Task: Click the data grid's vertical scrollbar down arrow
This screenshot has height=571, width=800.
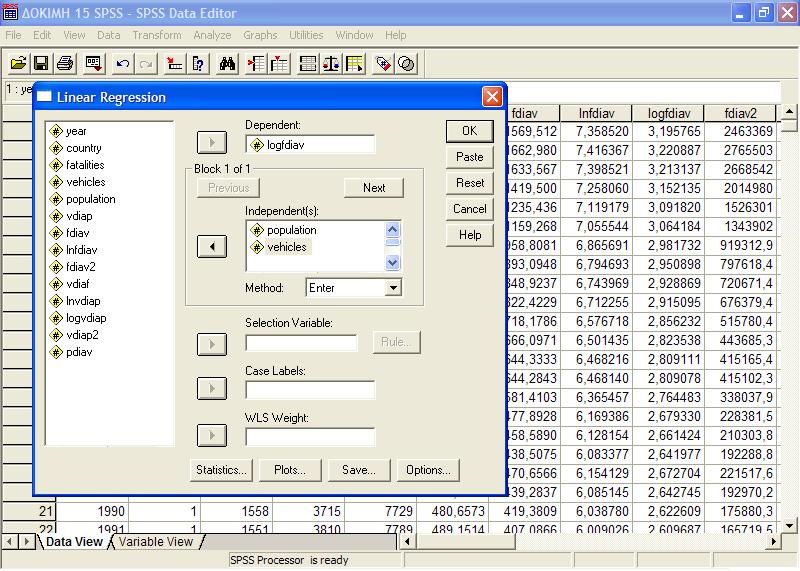Action: [789, 525]
